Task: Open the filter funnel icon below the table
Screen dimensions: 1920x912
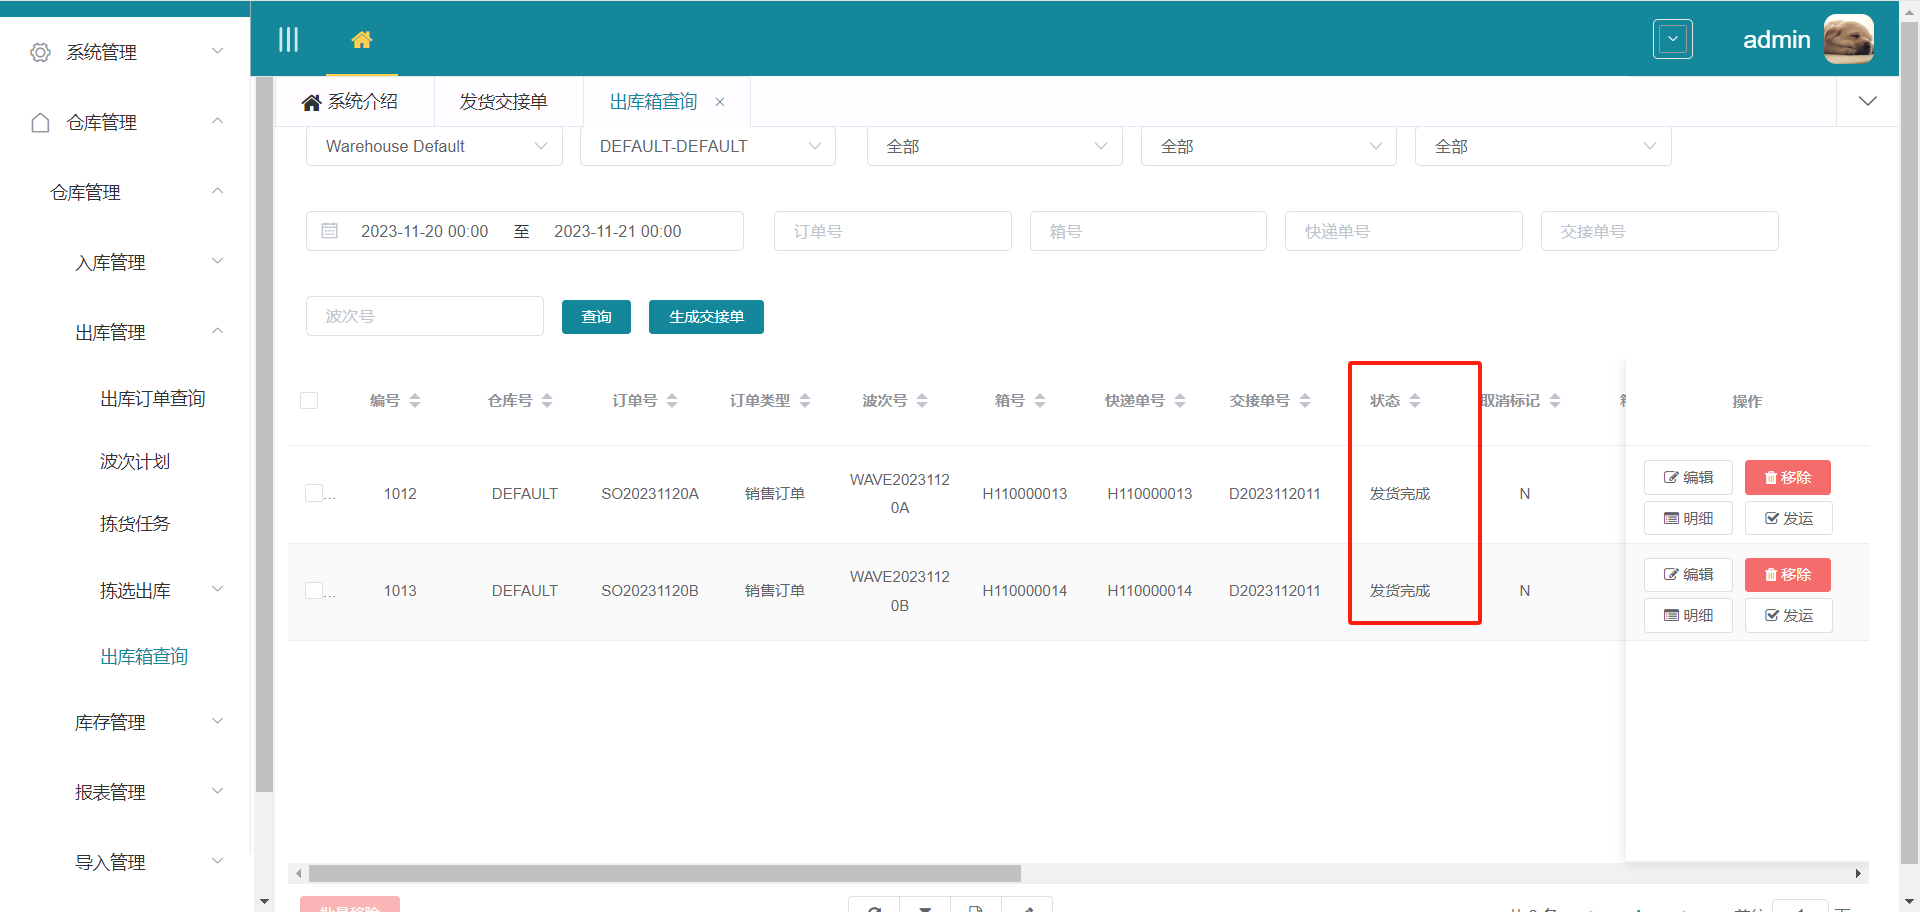Action: point(925,908)
